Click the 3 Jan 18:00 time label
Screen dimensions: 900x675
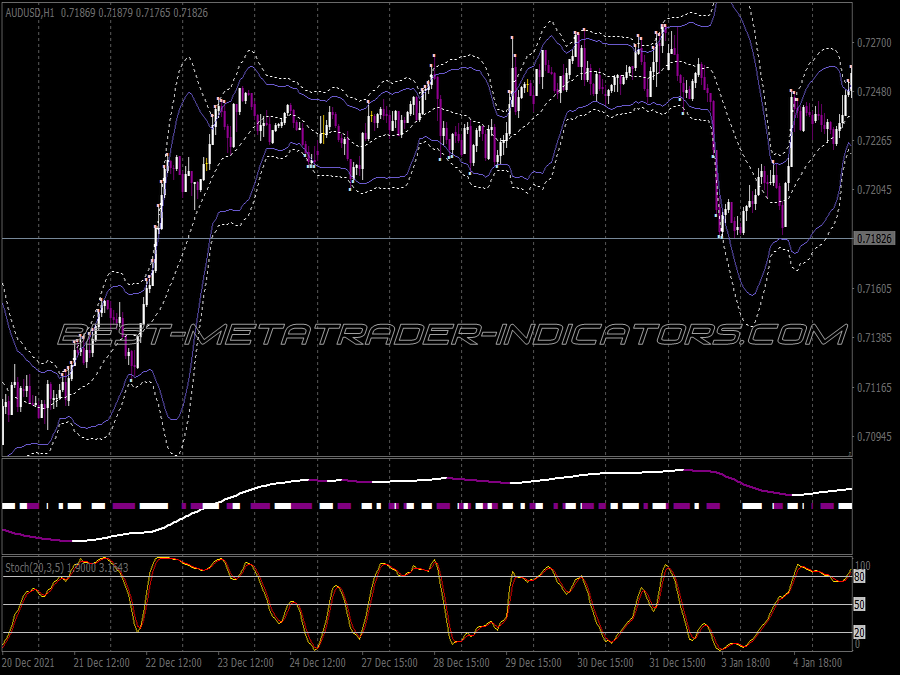745,663
